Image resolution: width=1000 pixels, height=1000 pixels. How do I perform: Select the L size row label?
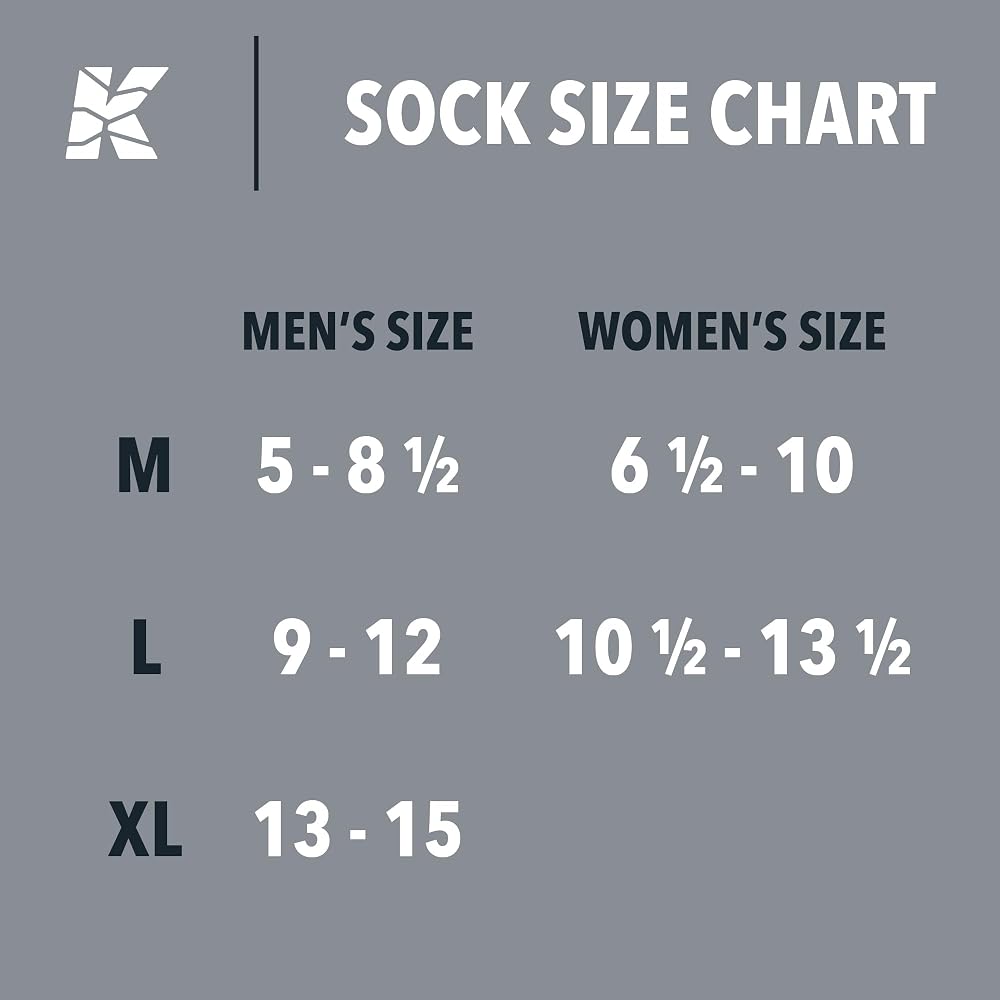click(x=147, y=647)
